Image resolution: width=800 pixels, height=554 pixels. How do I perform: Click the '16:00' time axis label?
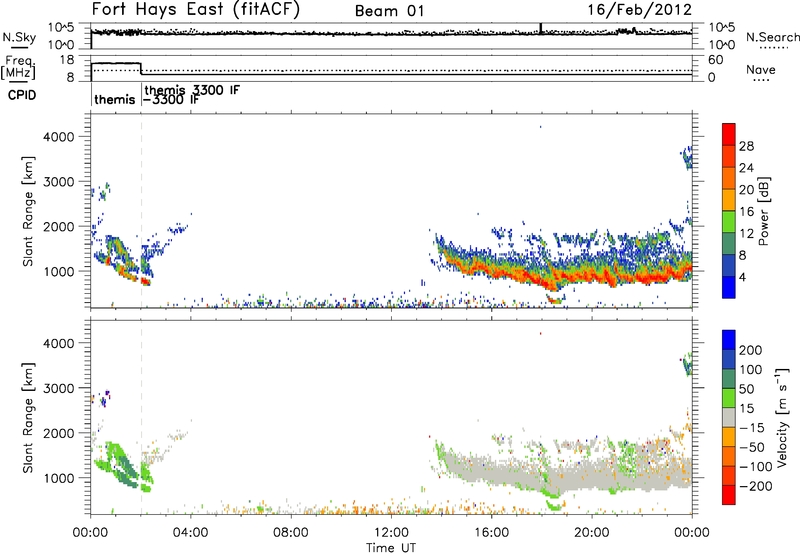491,533
